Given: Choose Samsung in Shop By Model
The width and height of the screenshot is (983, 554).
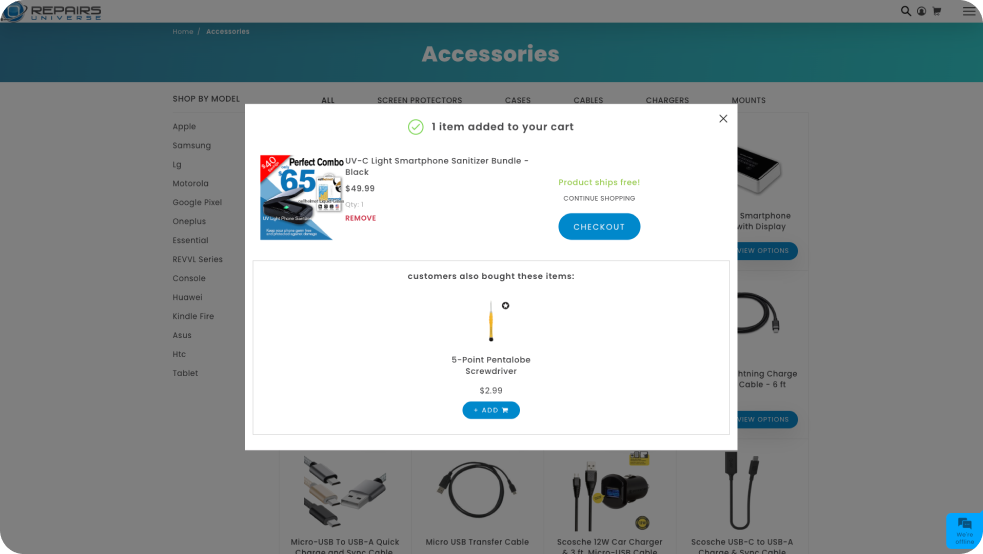Looking at the screenshot, I should point(191,145).
